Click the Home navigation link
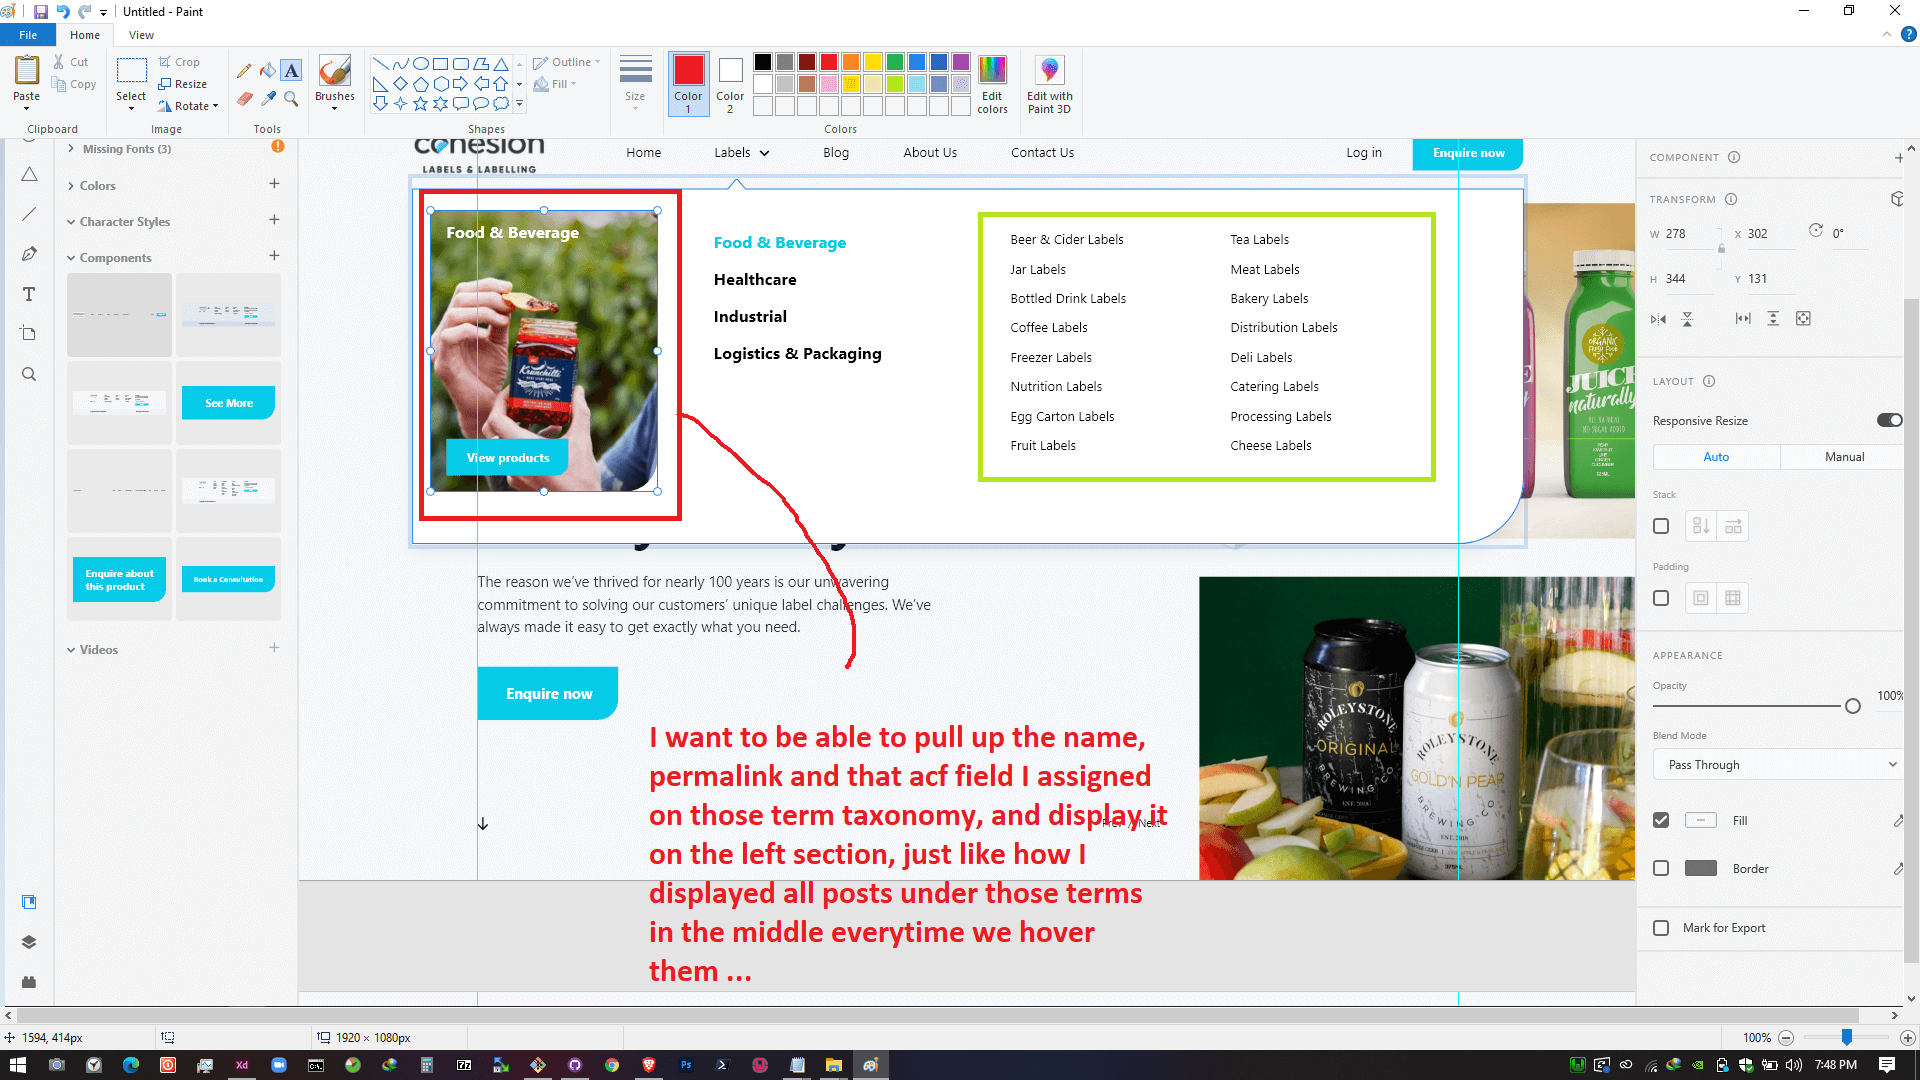Viewport: 1920px width, 1080px height. pos(643,153)
